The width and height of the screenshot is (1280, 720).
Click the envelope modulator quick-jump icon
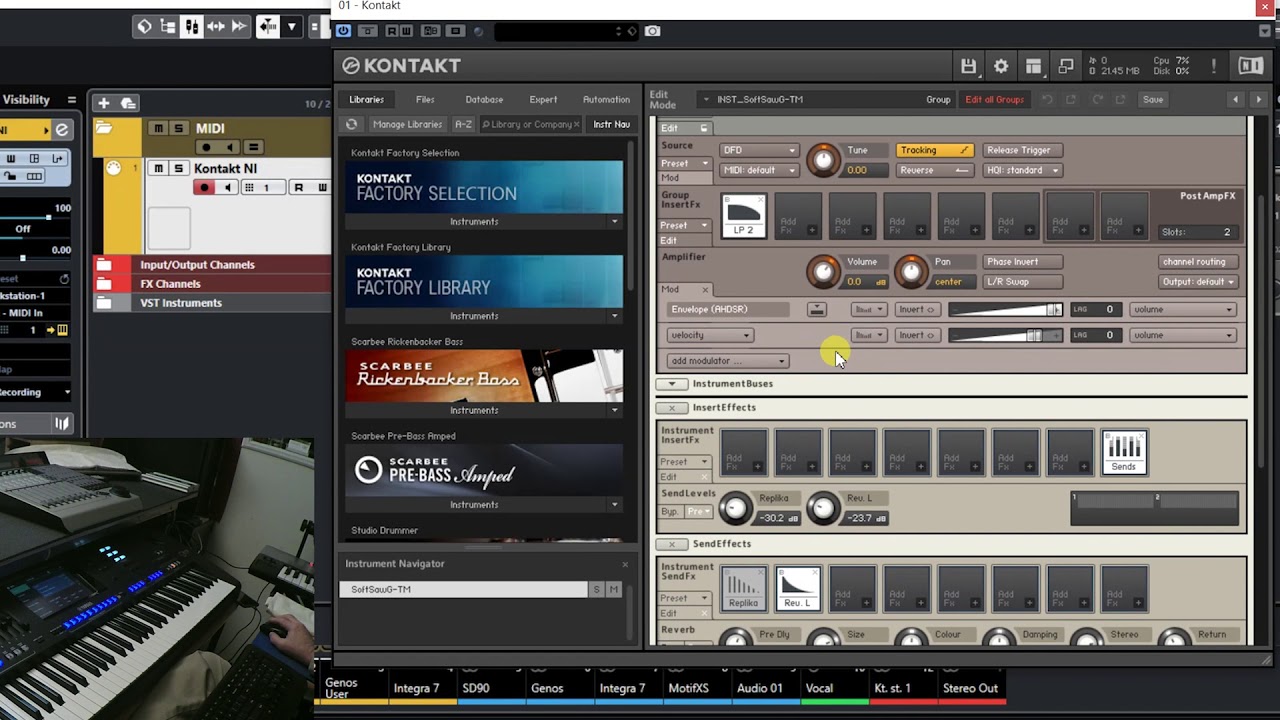click(817, 309)
